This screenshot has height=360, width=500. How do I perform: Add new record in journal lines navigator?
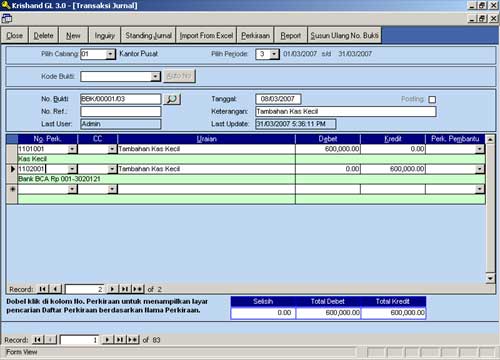click(x=138, y=289)
